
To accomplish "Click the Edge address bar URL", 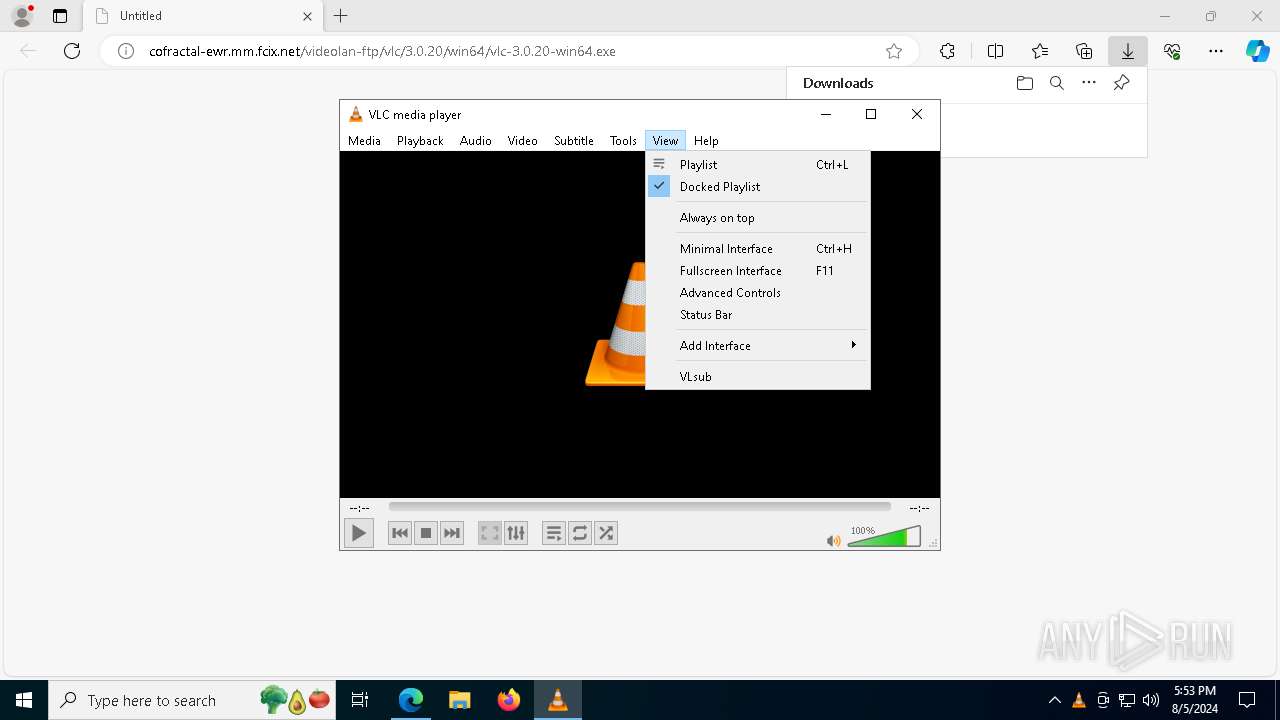I will pyautogui.click(x=382, y=51).
